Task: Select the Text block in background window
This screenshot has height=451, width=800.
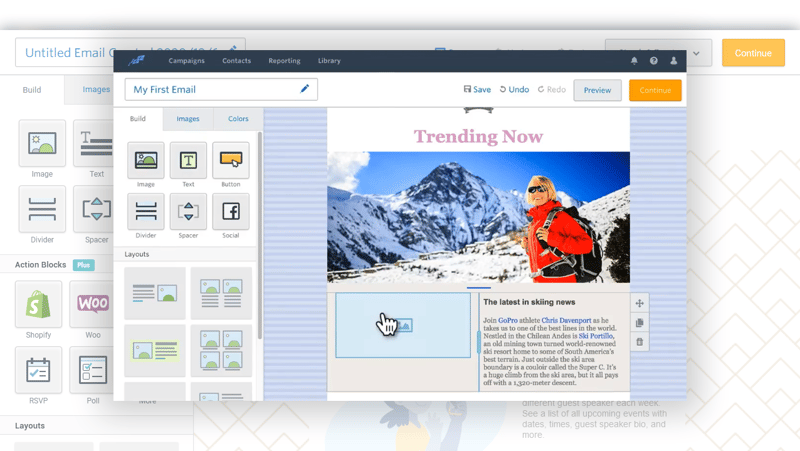Action: click(x=94, y=143)
